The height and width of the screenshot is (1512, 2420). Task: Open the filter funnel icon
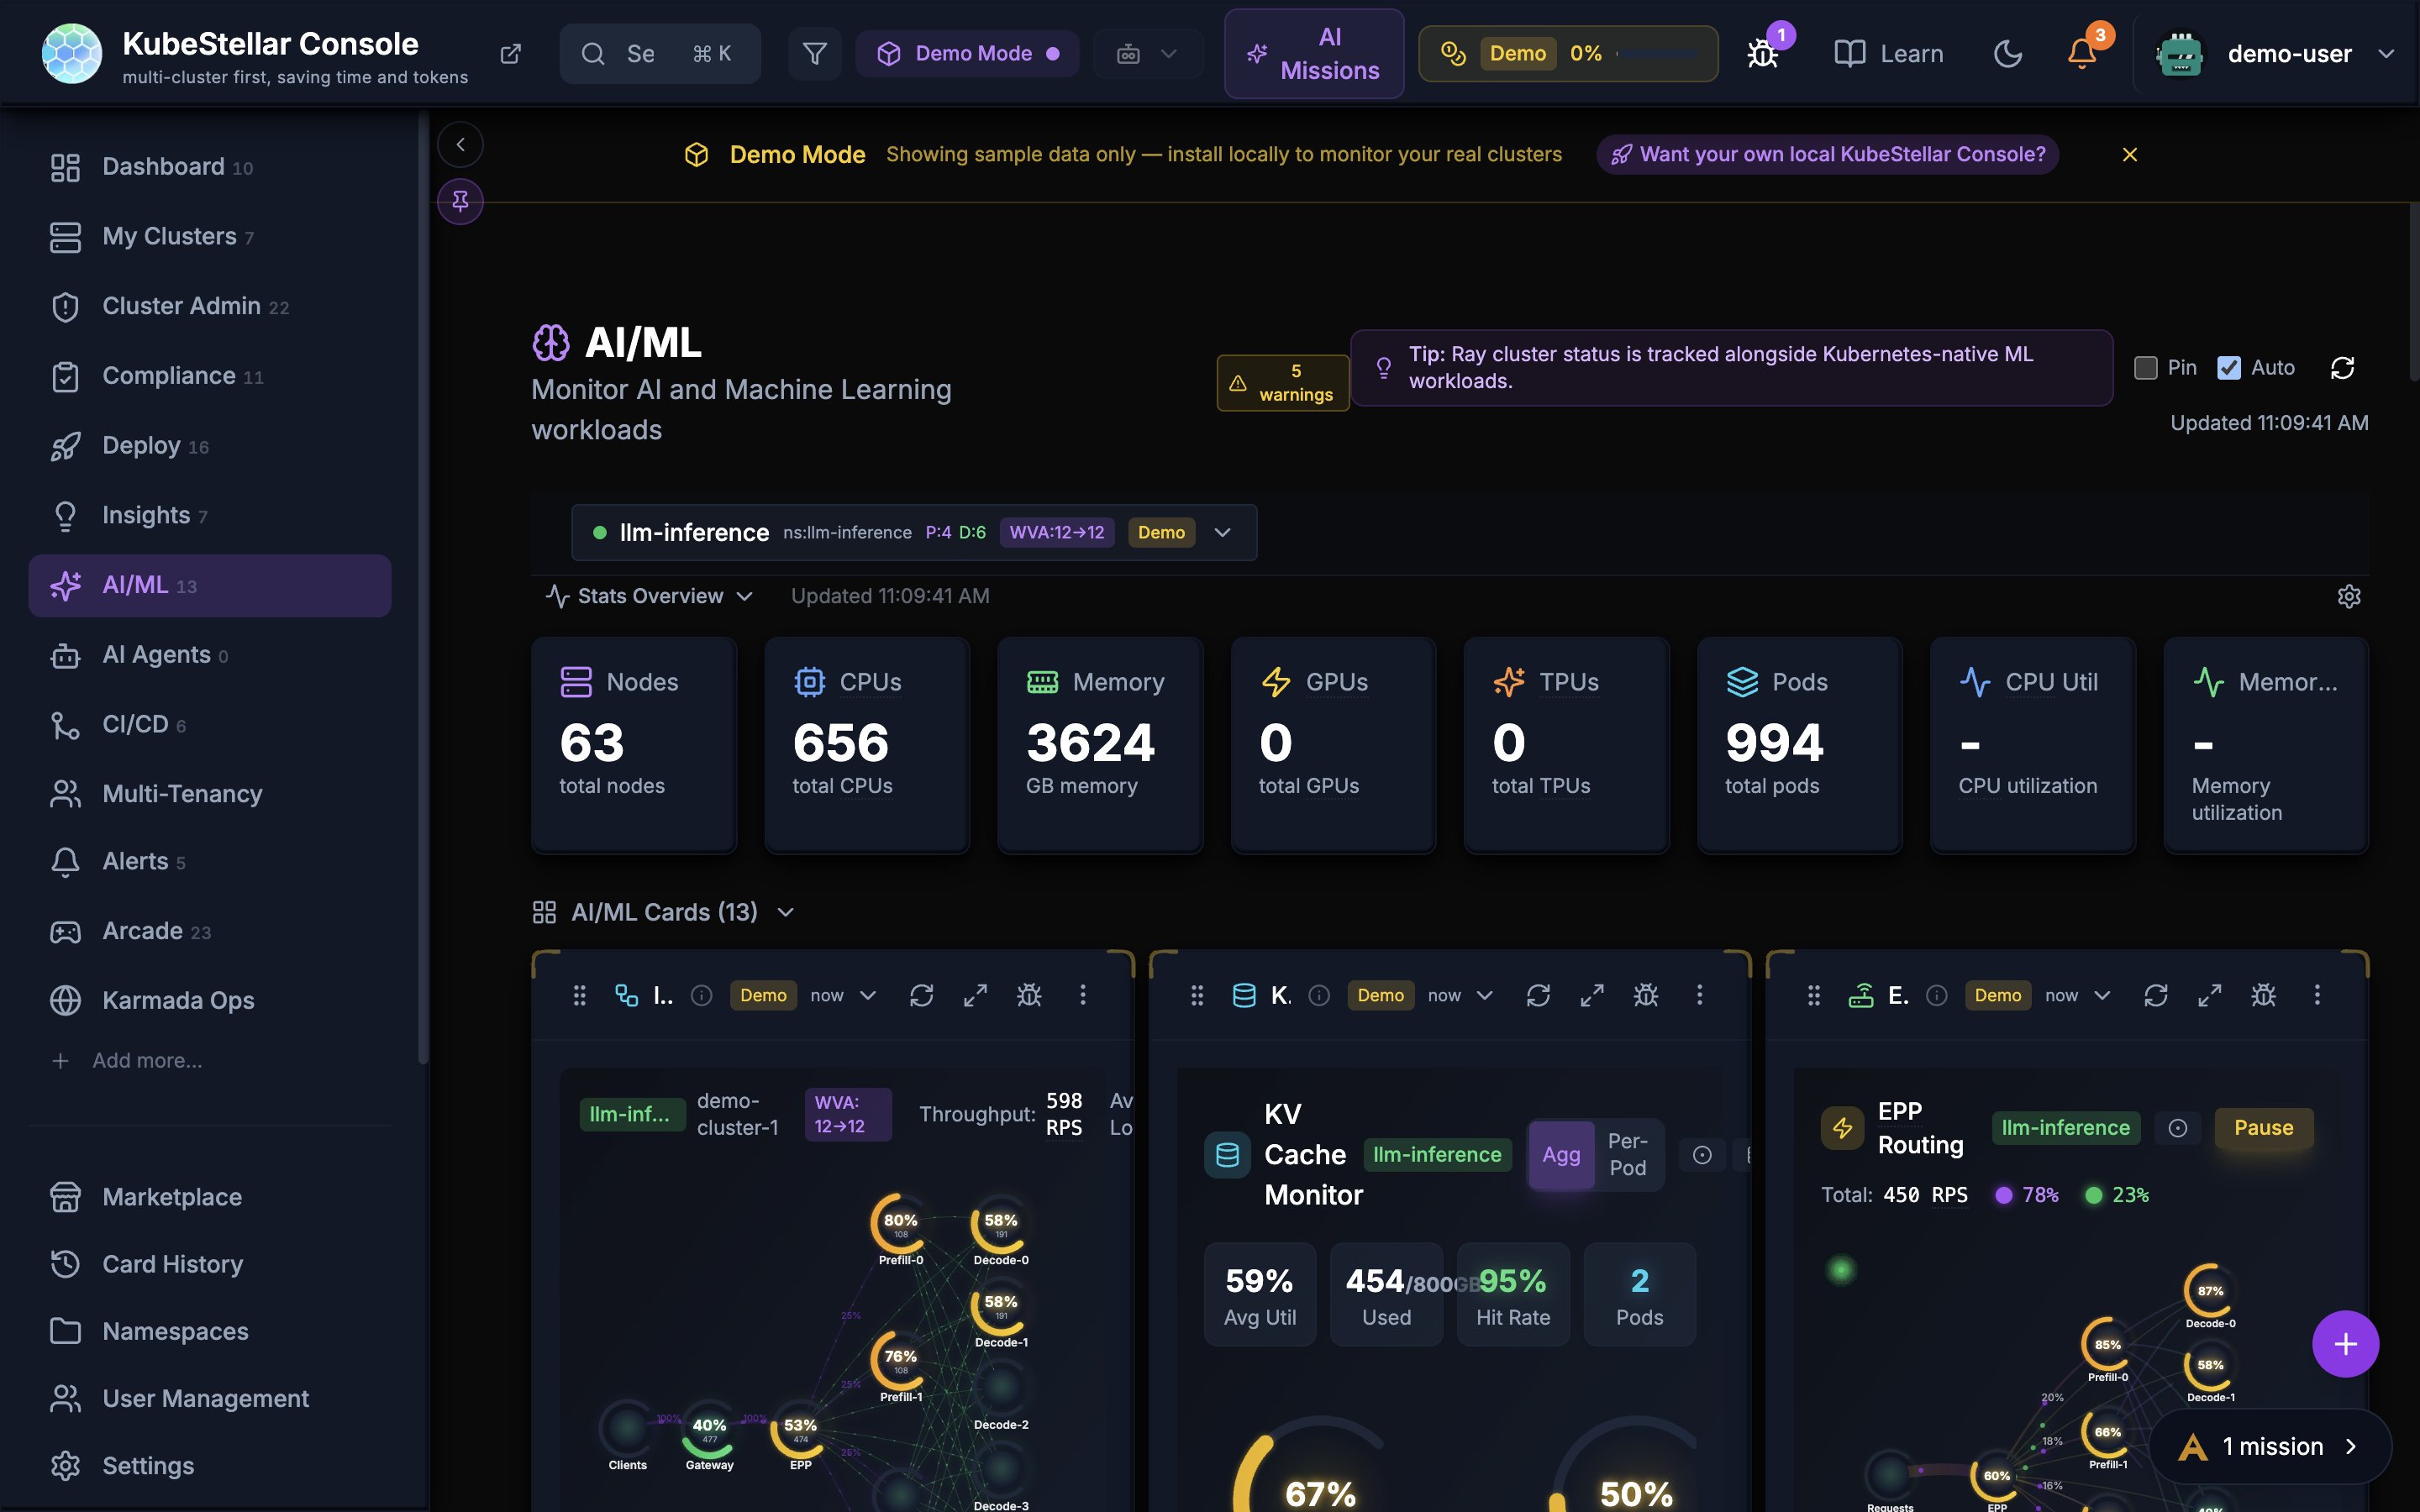click(x=814, y=54)
